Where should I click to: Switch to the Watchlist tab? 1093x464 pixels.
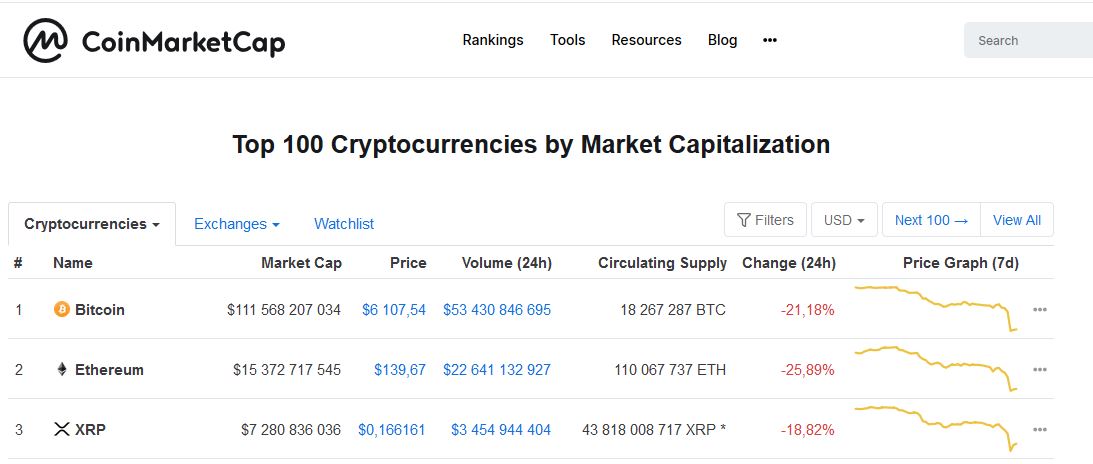coord(344,224)
